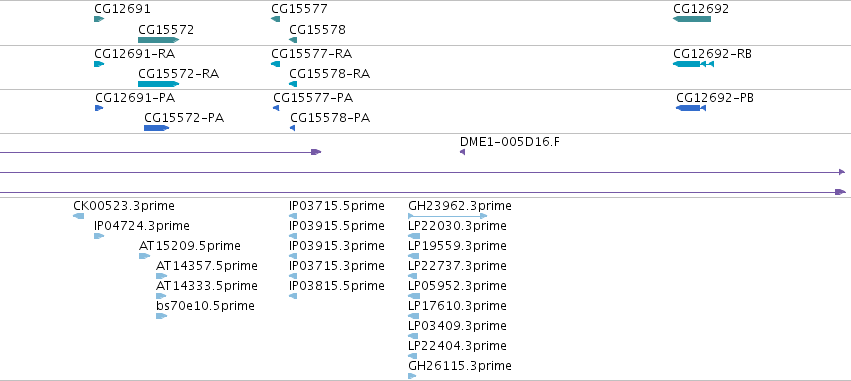851x381 pixels.
Task: Select the LP22030.3prime EST label
Action: tap(457, 226)
